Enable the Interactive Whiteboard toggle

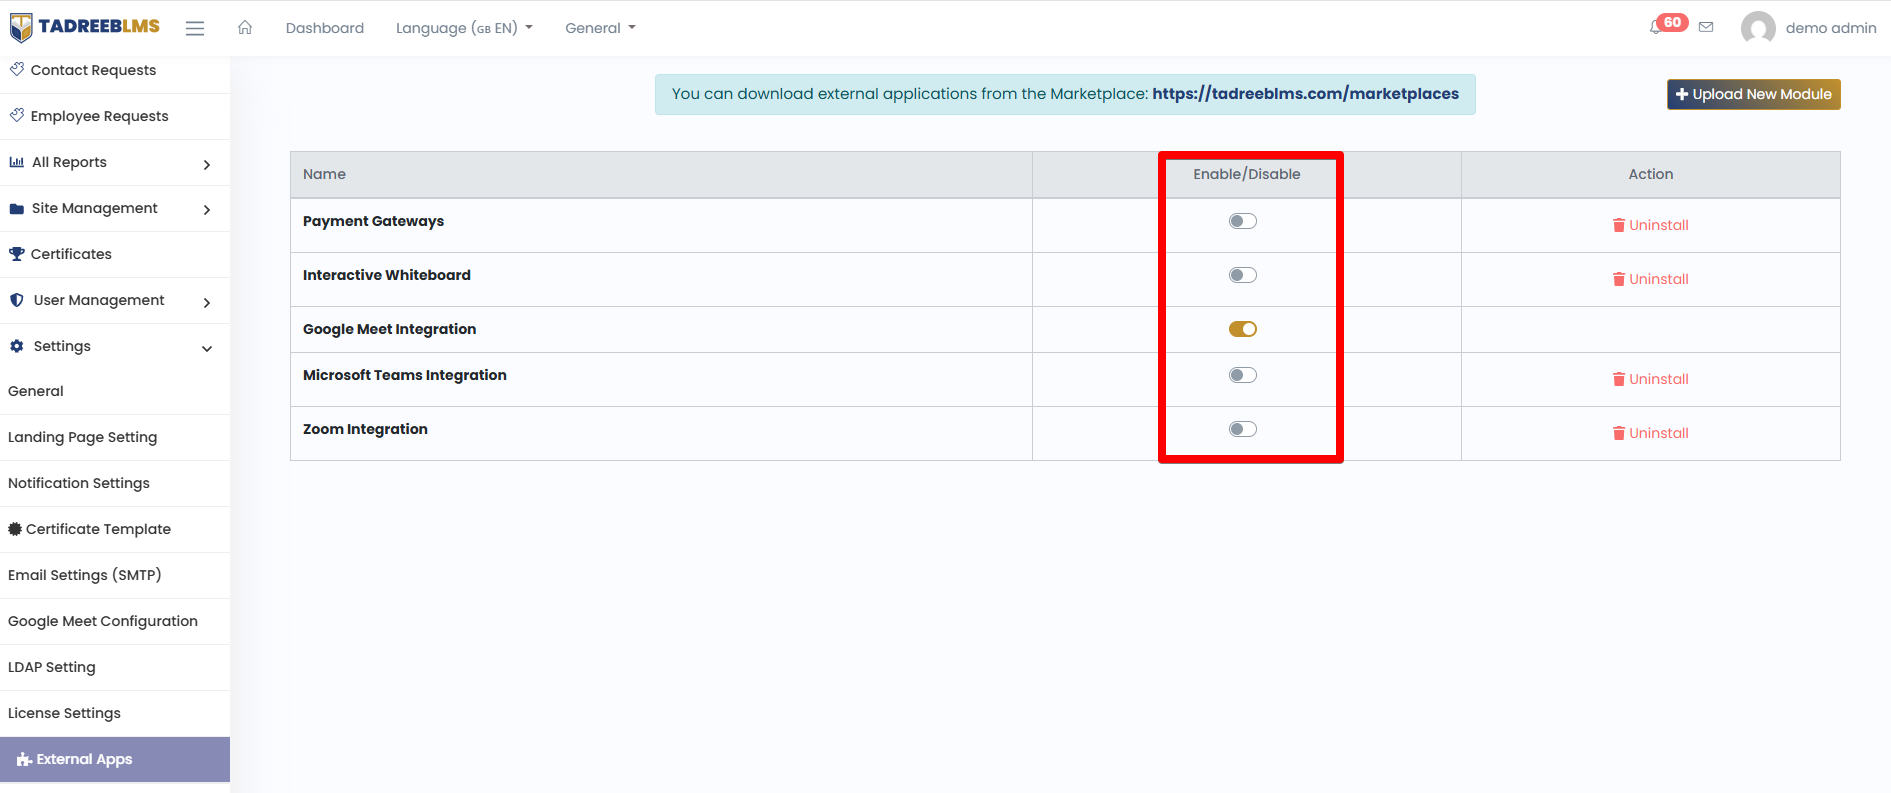[1243, 275]
